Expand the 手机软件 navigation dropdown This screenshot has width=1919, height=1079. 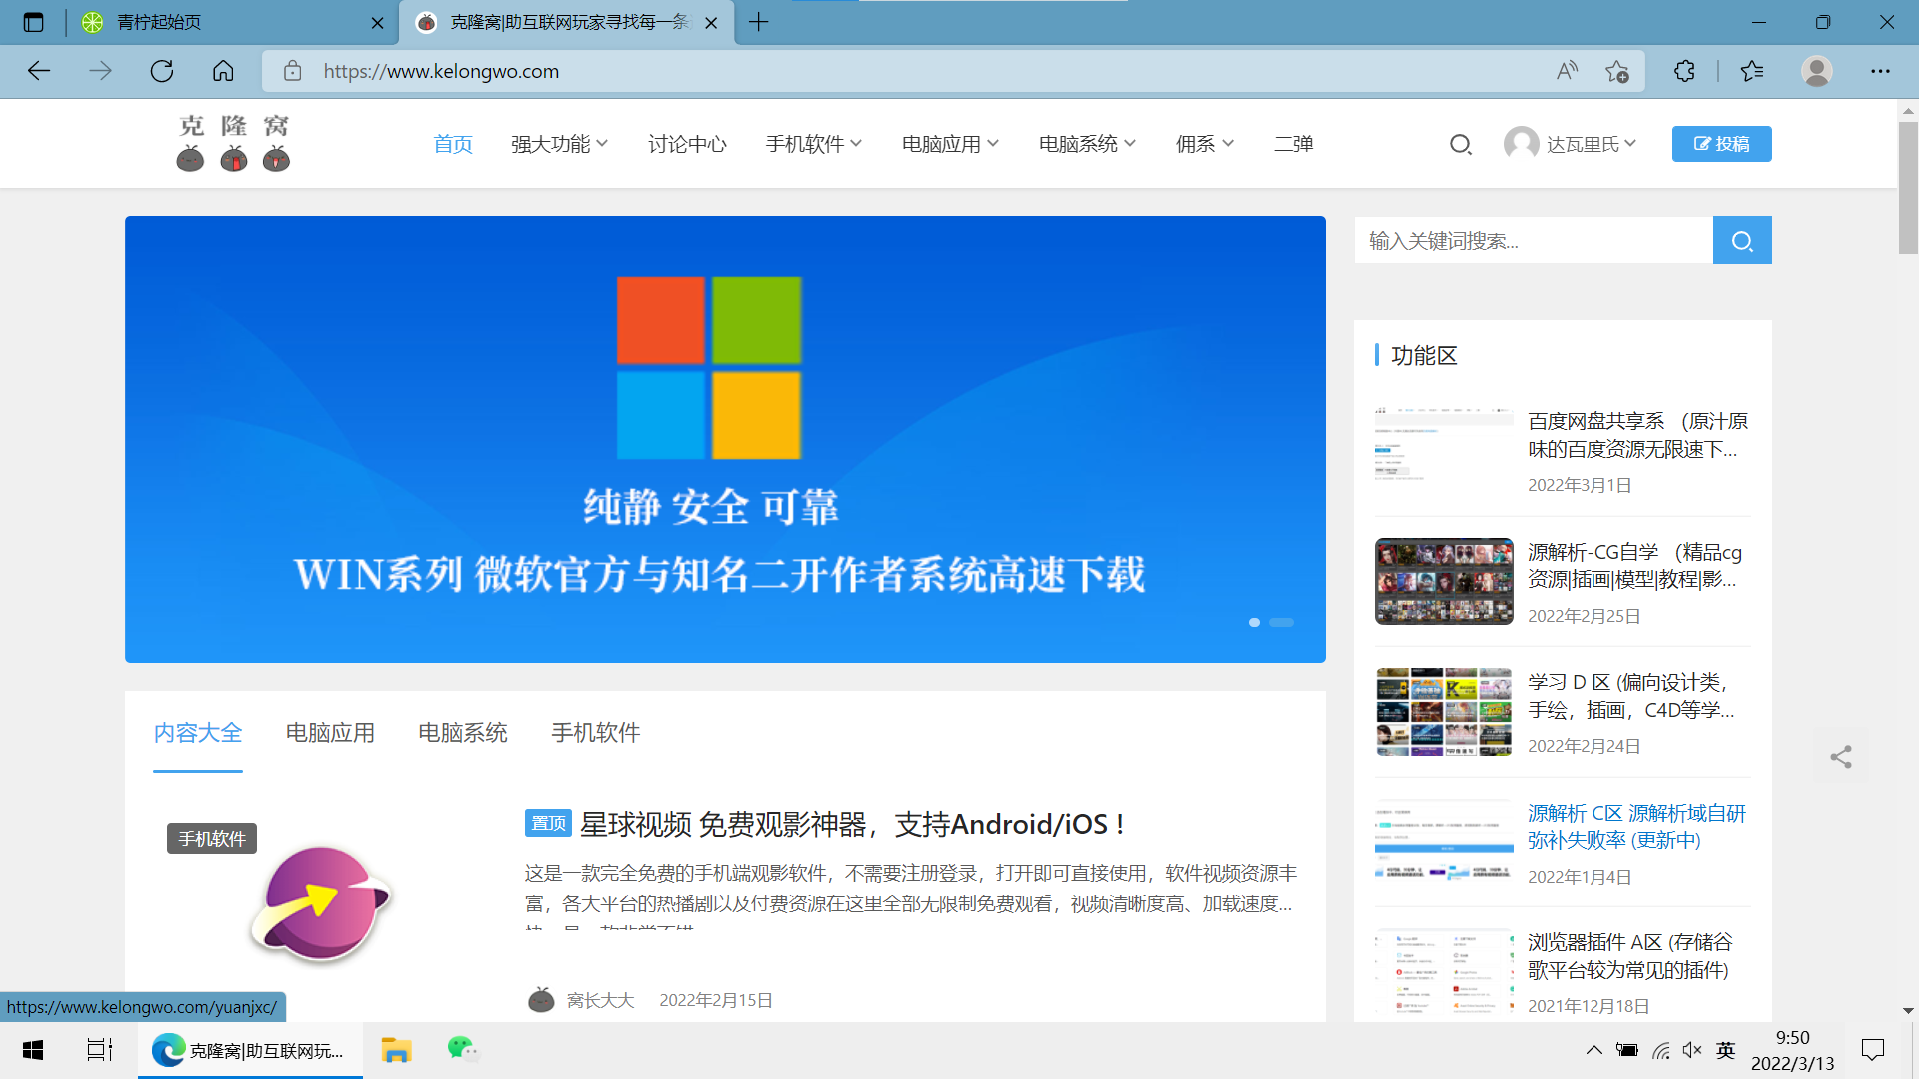[x=813, y=144]
